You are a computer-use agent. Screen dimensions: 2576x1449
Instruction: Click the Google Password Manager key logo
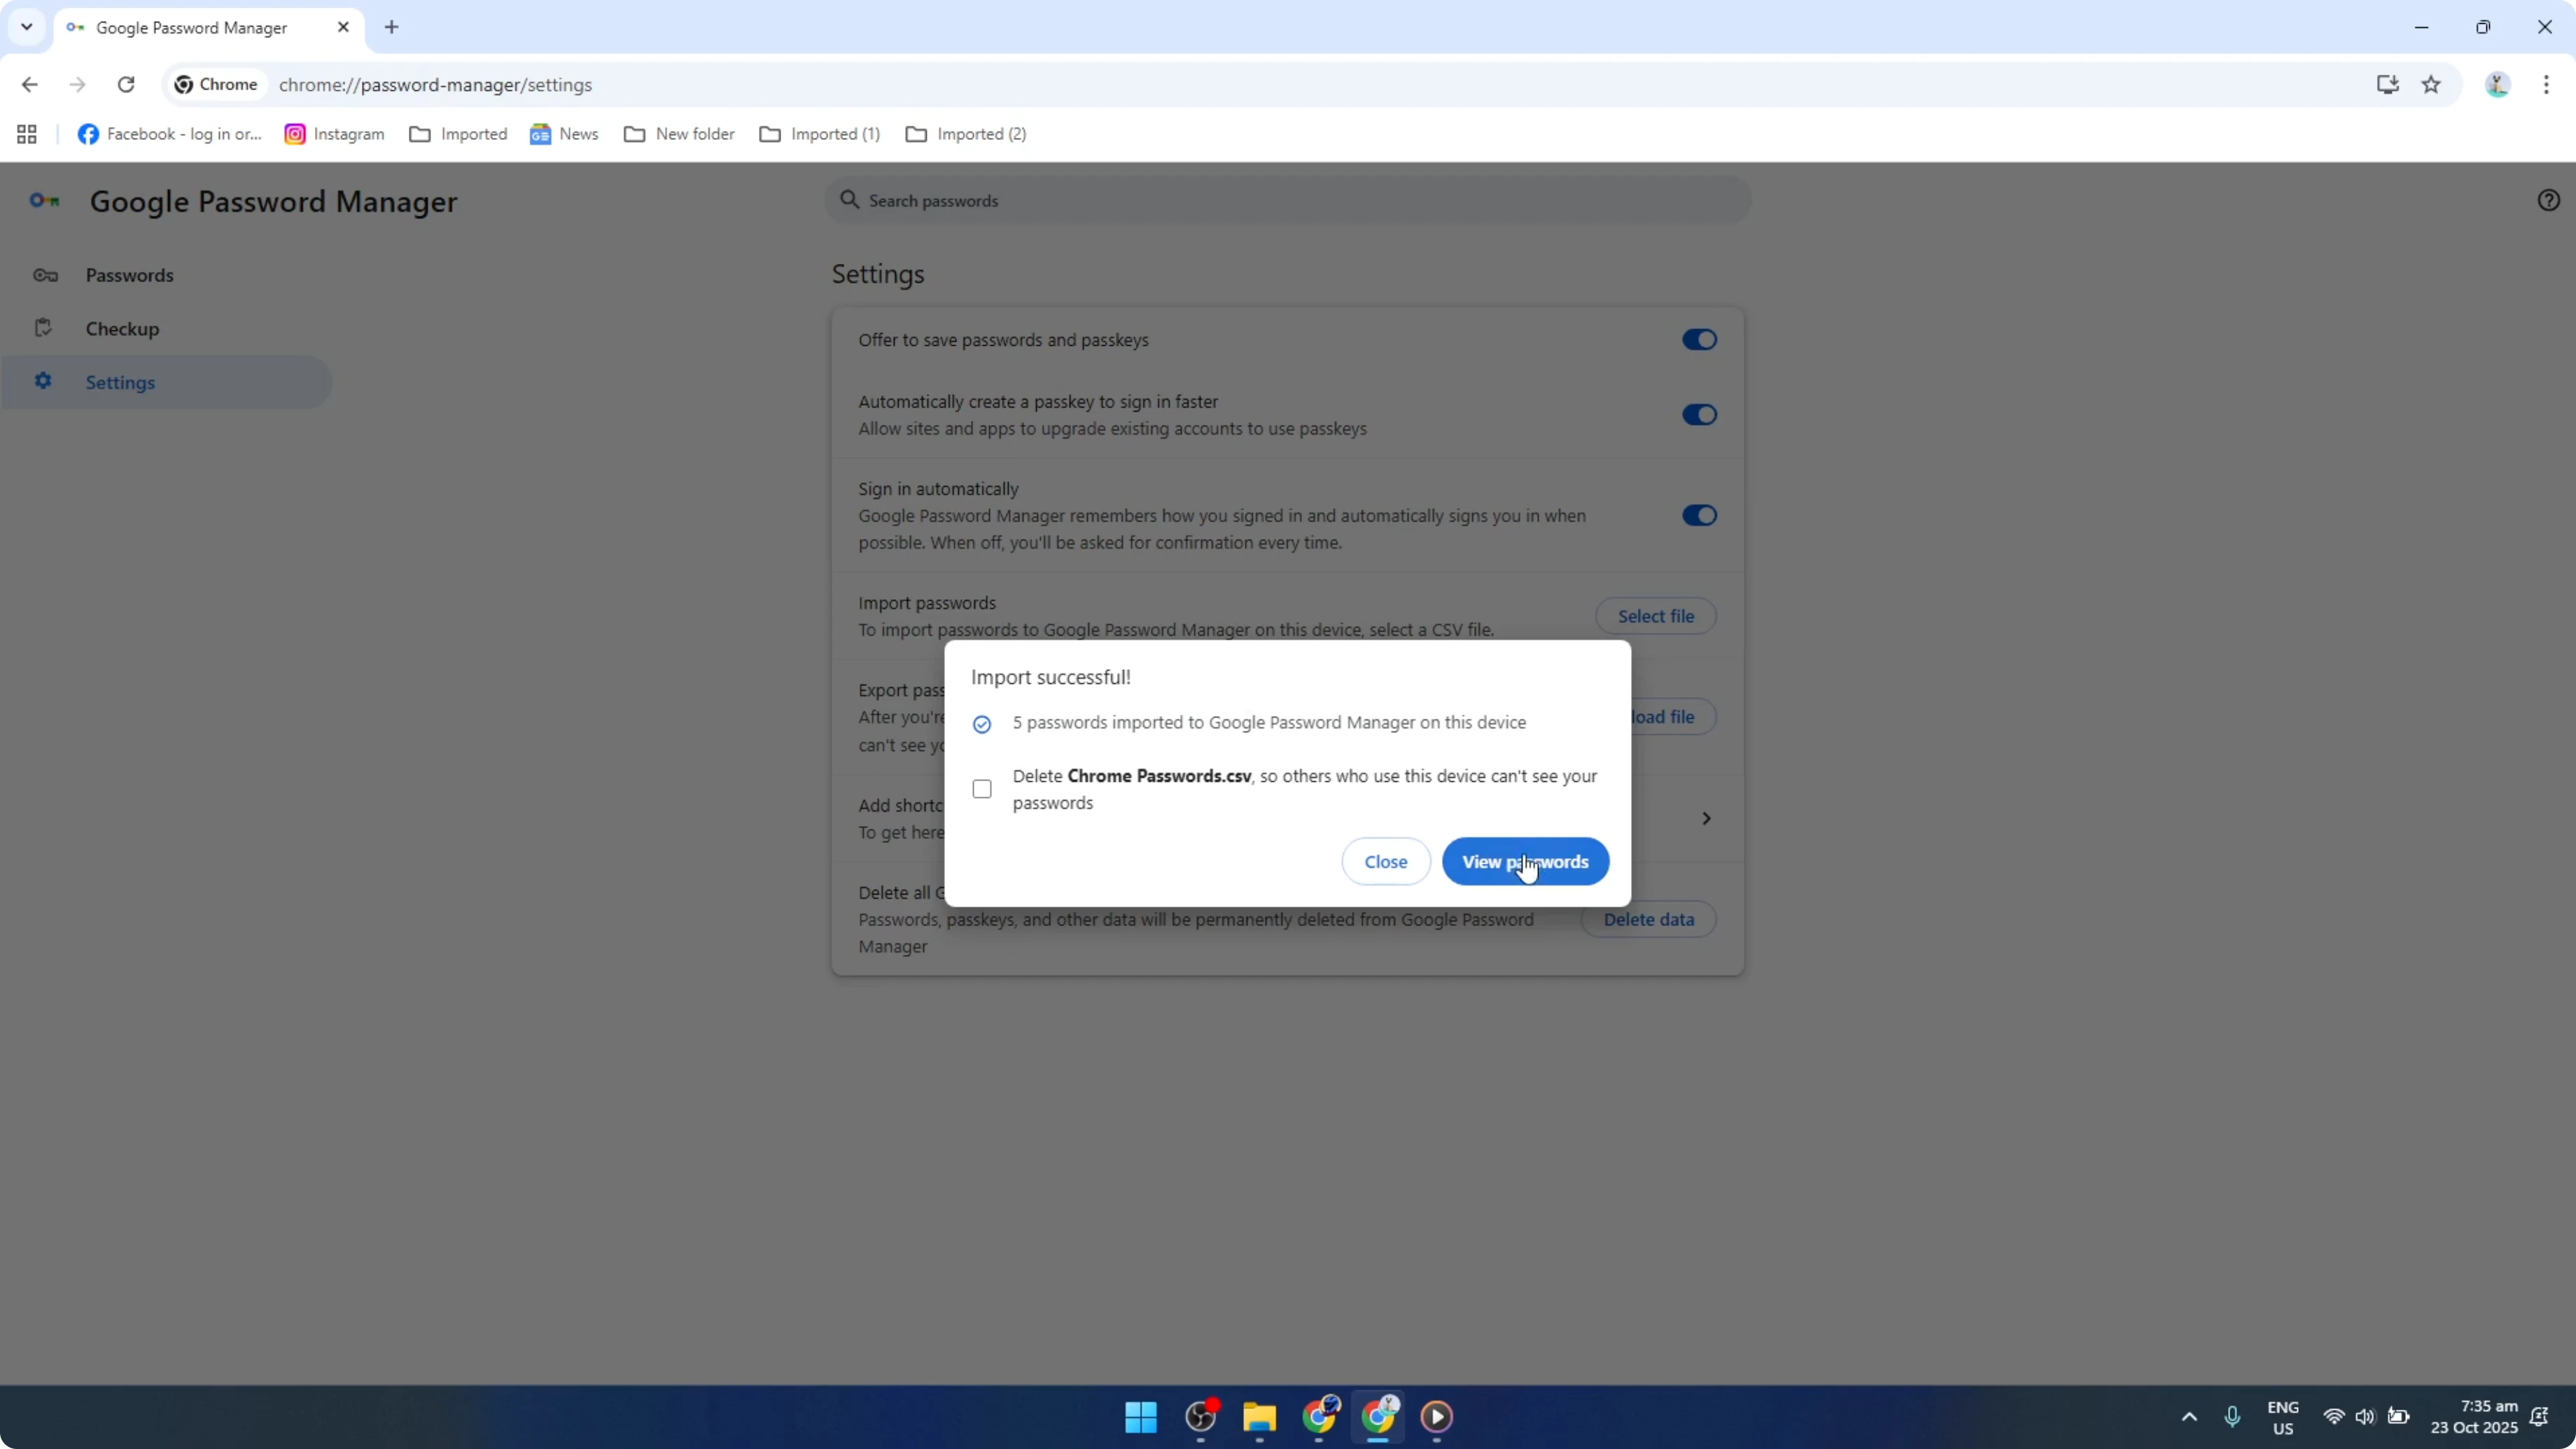pos(44,201)
